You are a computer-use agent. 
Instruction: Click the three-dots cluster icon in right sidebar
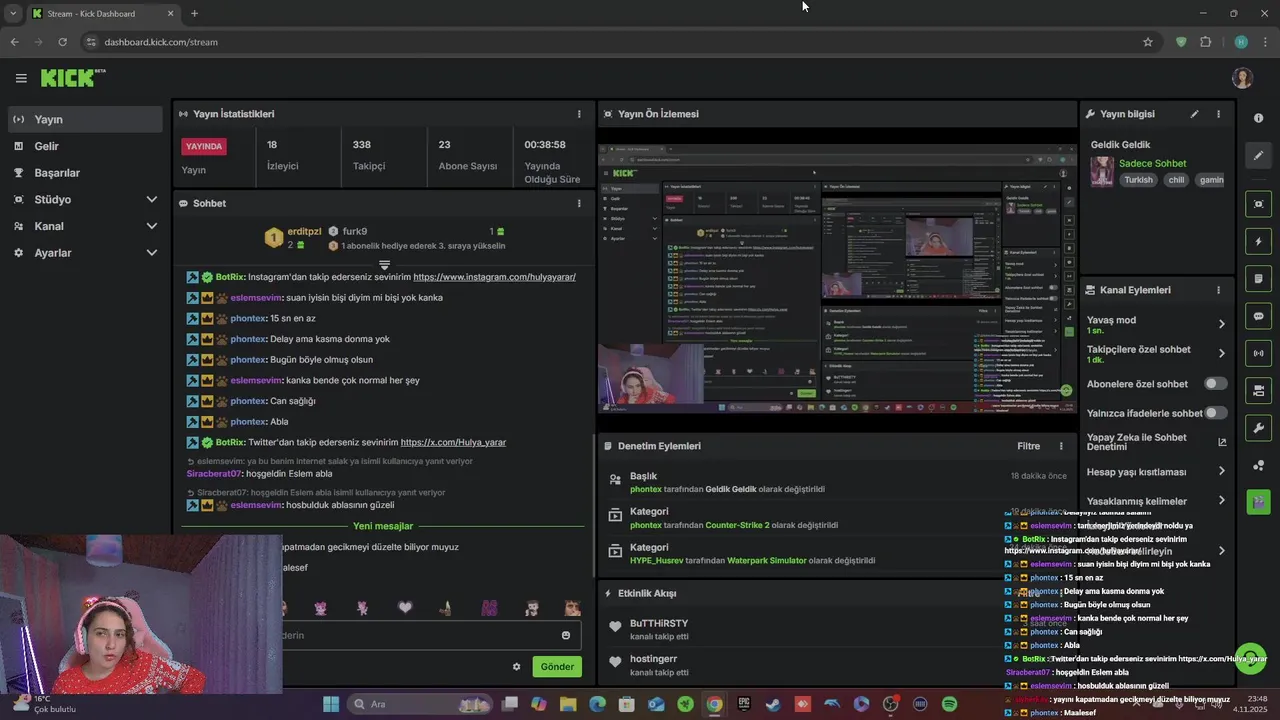click(x=1258, y=465)
